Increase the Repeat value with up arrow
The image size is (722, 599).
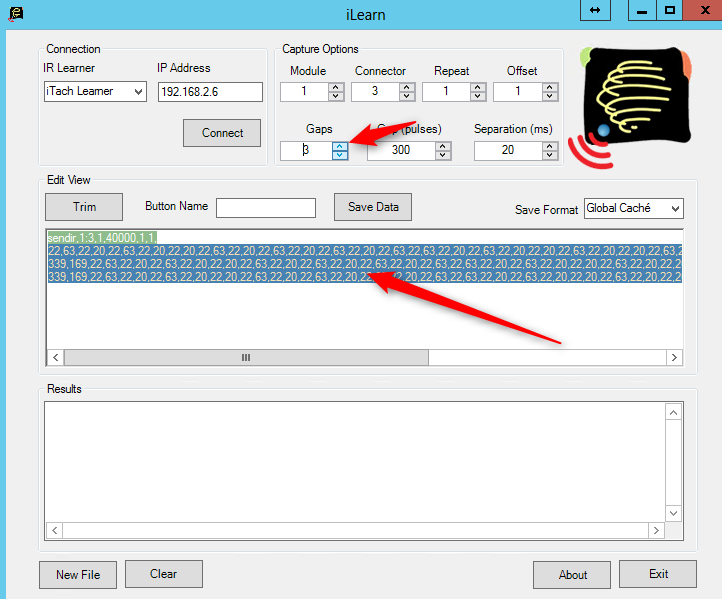tap(478, 87)
